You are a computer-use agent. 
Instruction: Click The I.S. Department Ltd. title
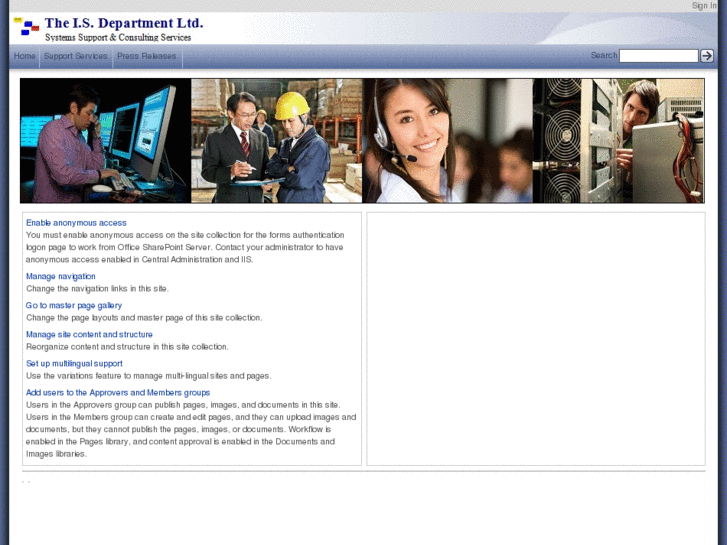click(124, 23)
